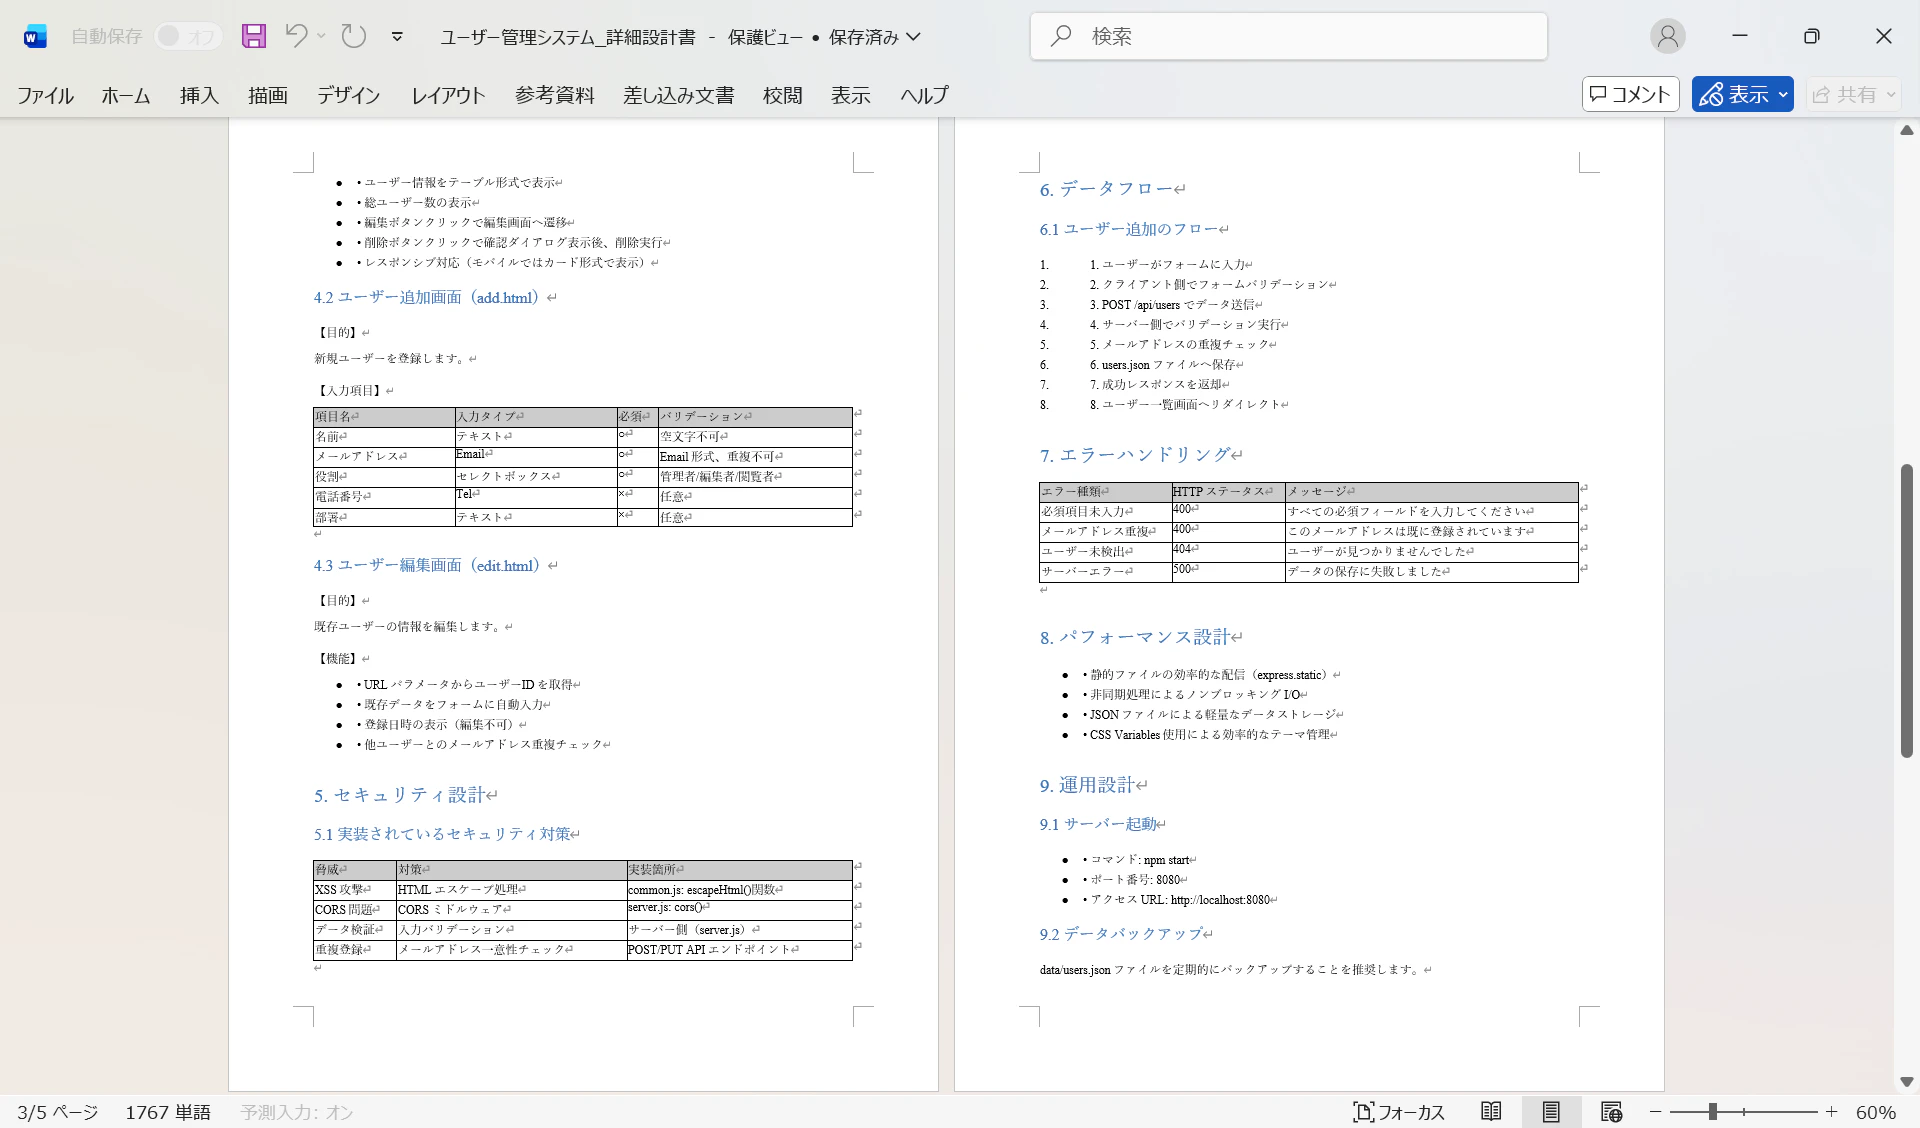Click the Save icon in title bar
Viewport: 1920px width, 1128px height.
coord(254,36)
